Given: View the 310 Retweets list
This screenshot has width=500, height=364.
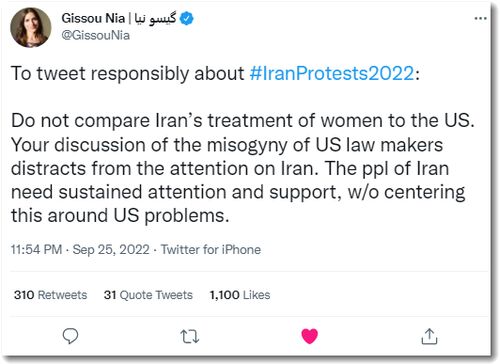Looking at the screenshot, I should [x=50, y=295].
